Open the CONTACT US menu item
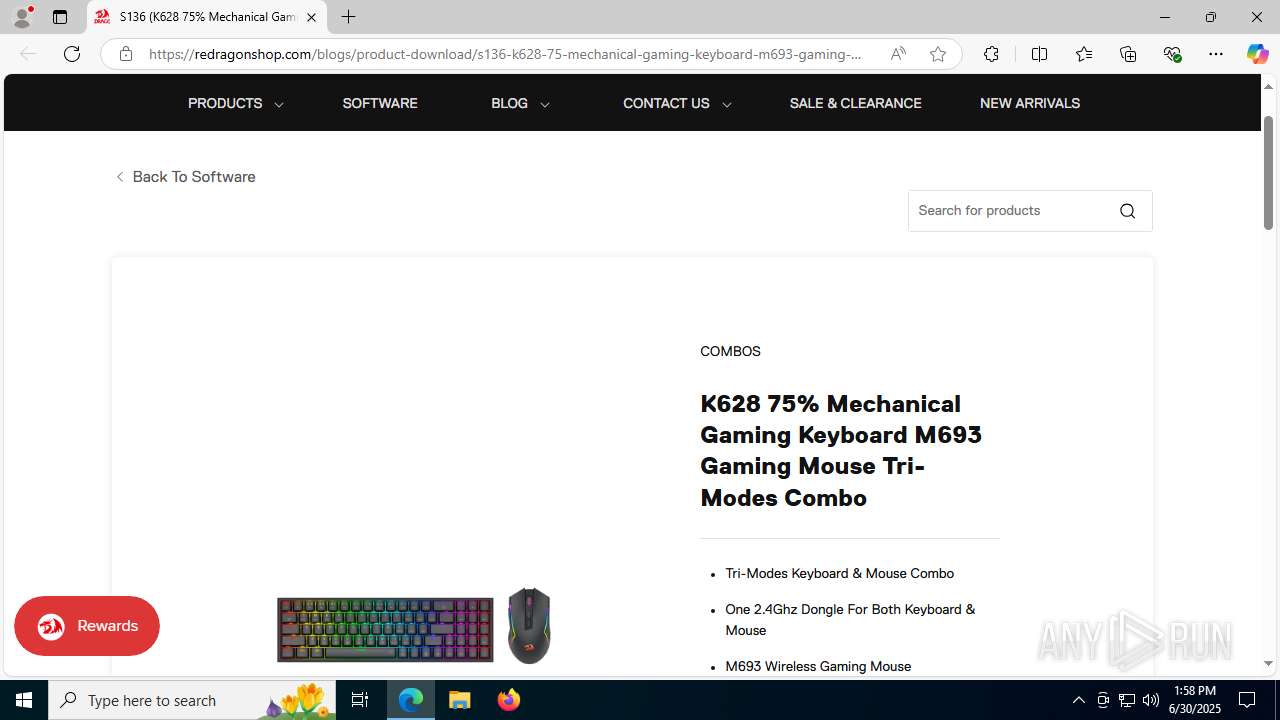 point(666,103)
